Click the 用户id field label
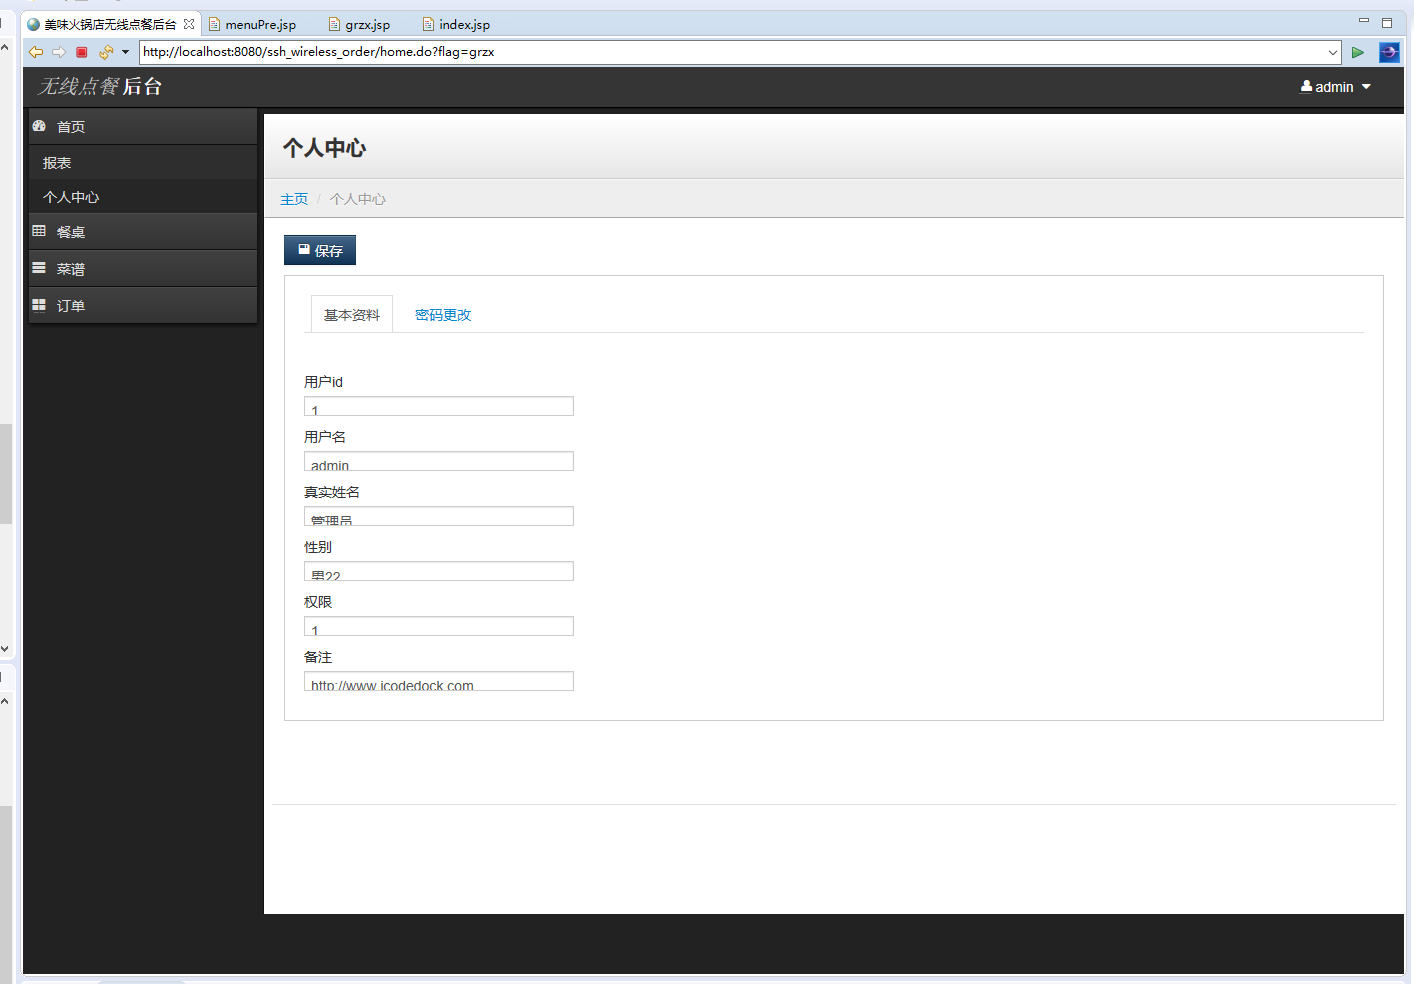This screenshot has height=984, width=1414. click(x=323, y=382)
